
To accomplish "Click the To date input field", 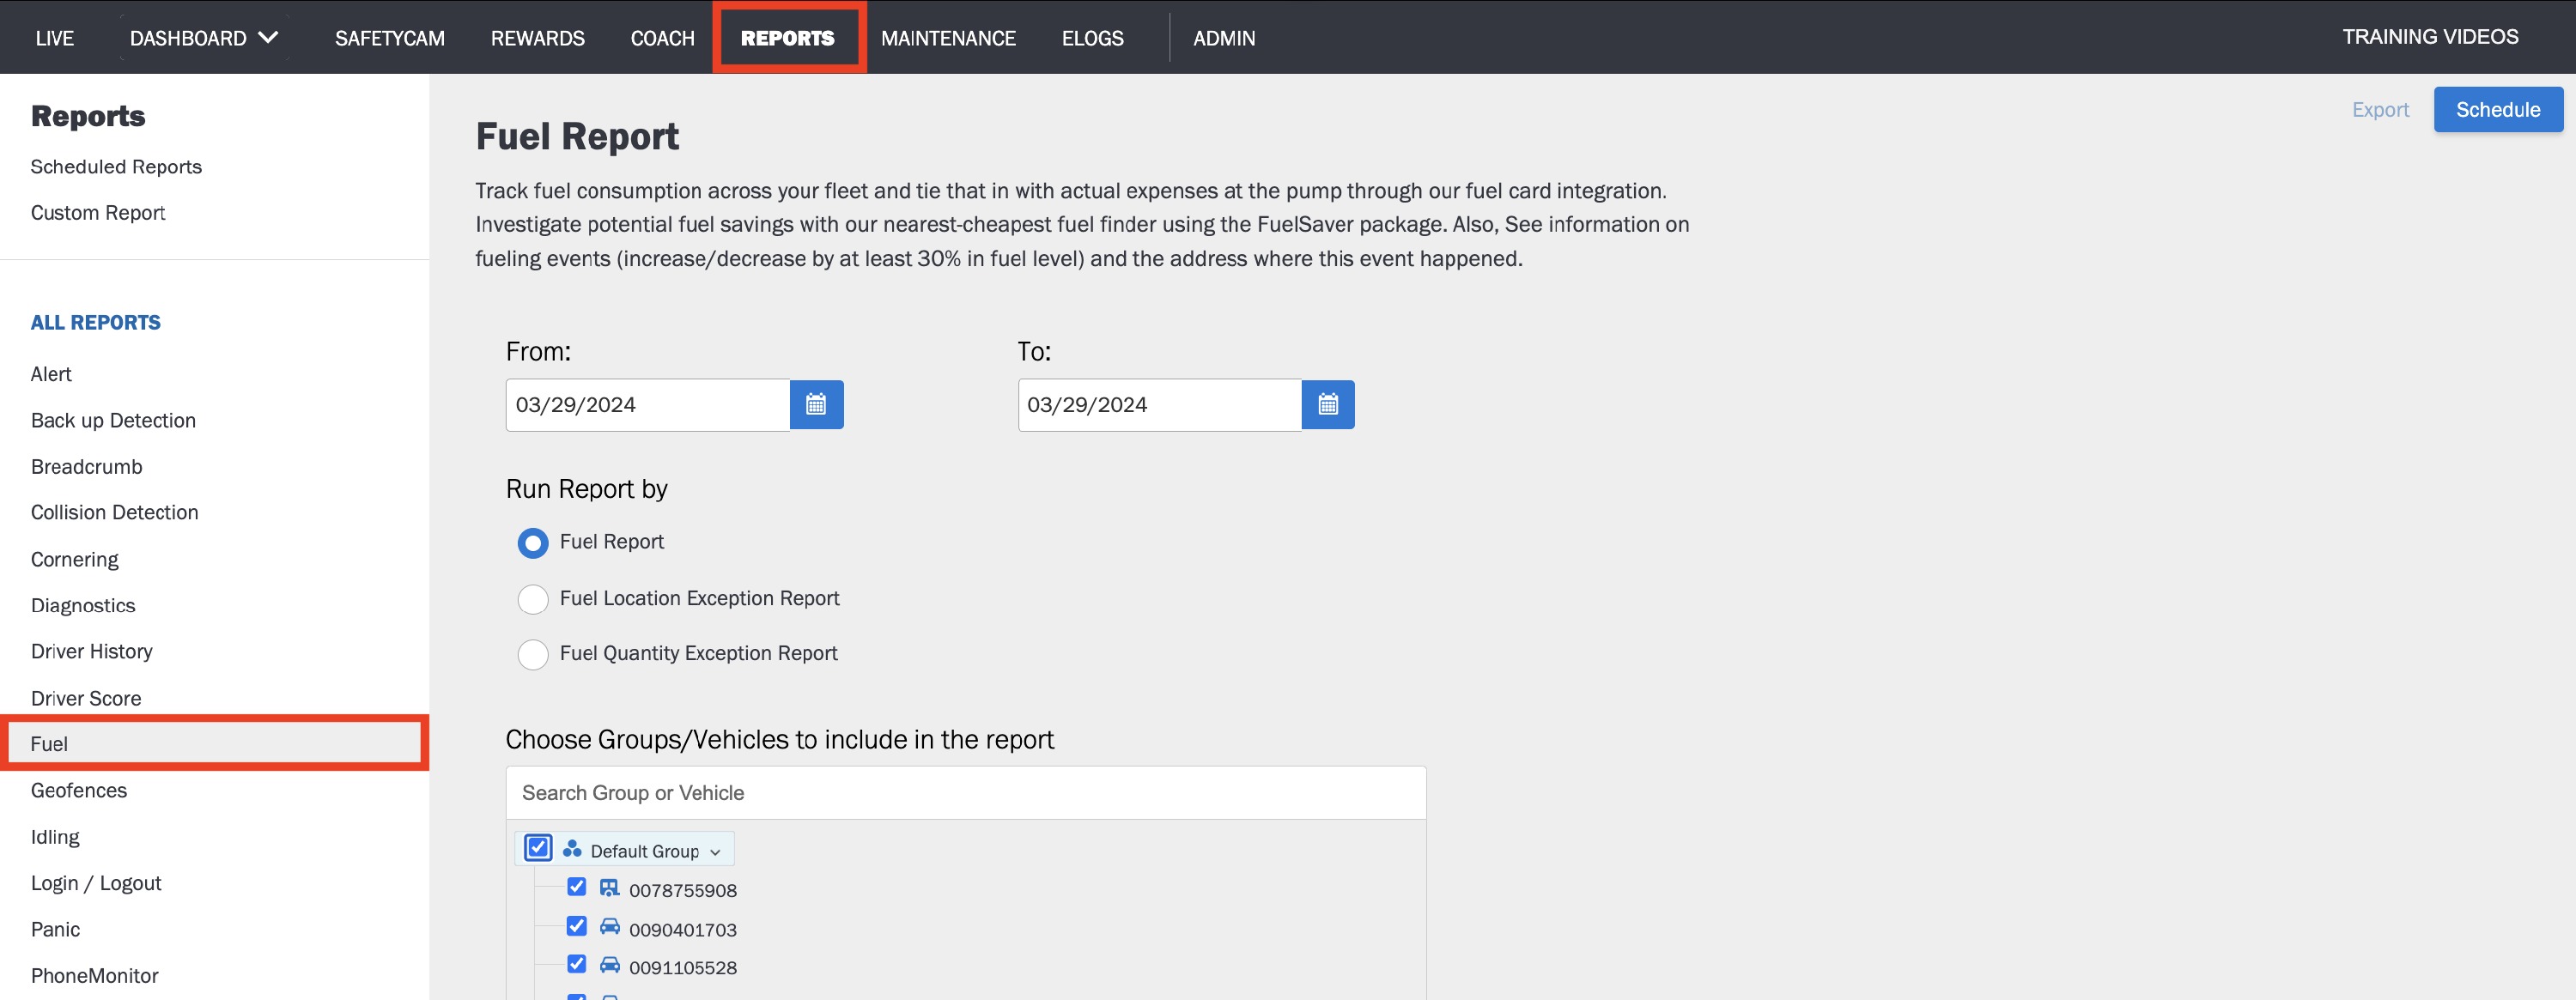I will pyautogui.click(x=1160, y=405).
